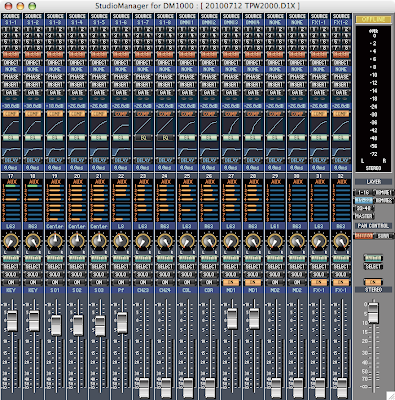Click the DELAY button on channel 19
The height and width of the screenshot is (400, 395).
[x=55, y=160]
